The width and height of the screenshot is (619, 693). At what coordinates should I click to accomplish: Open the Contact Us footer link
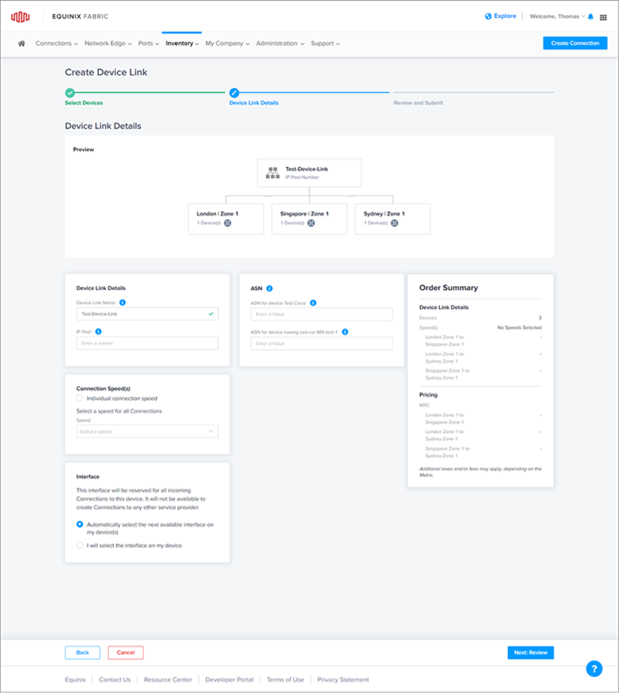pyautogui.click(x=115, y=679)
